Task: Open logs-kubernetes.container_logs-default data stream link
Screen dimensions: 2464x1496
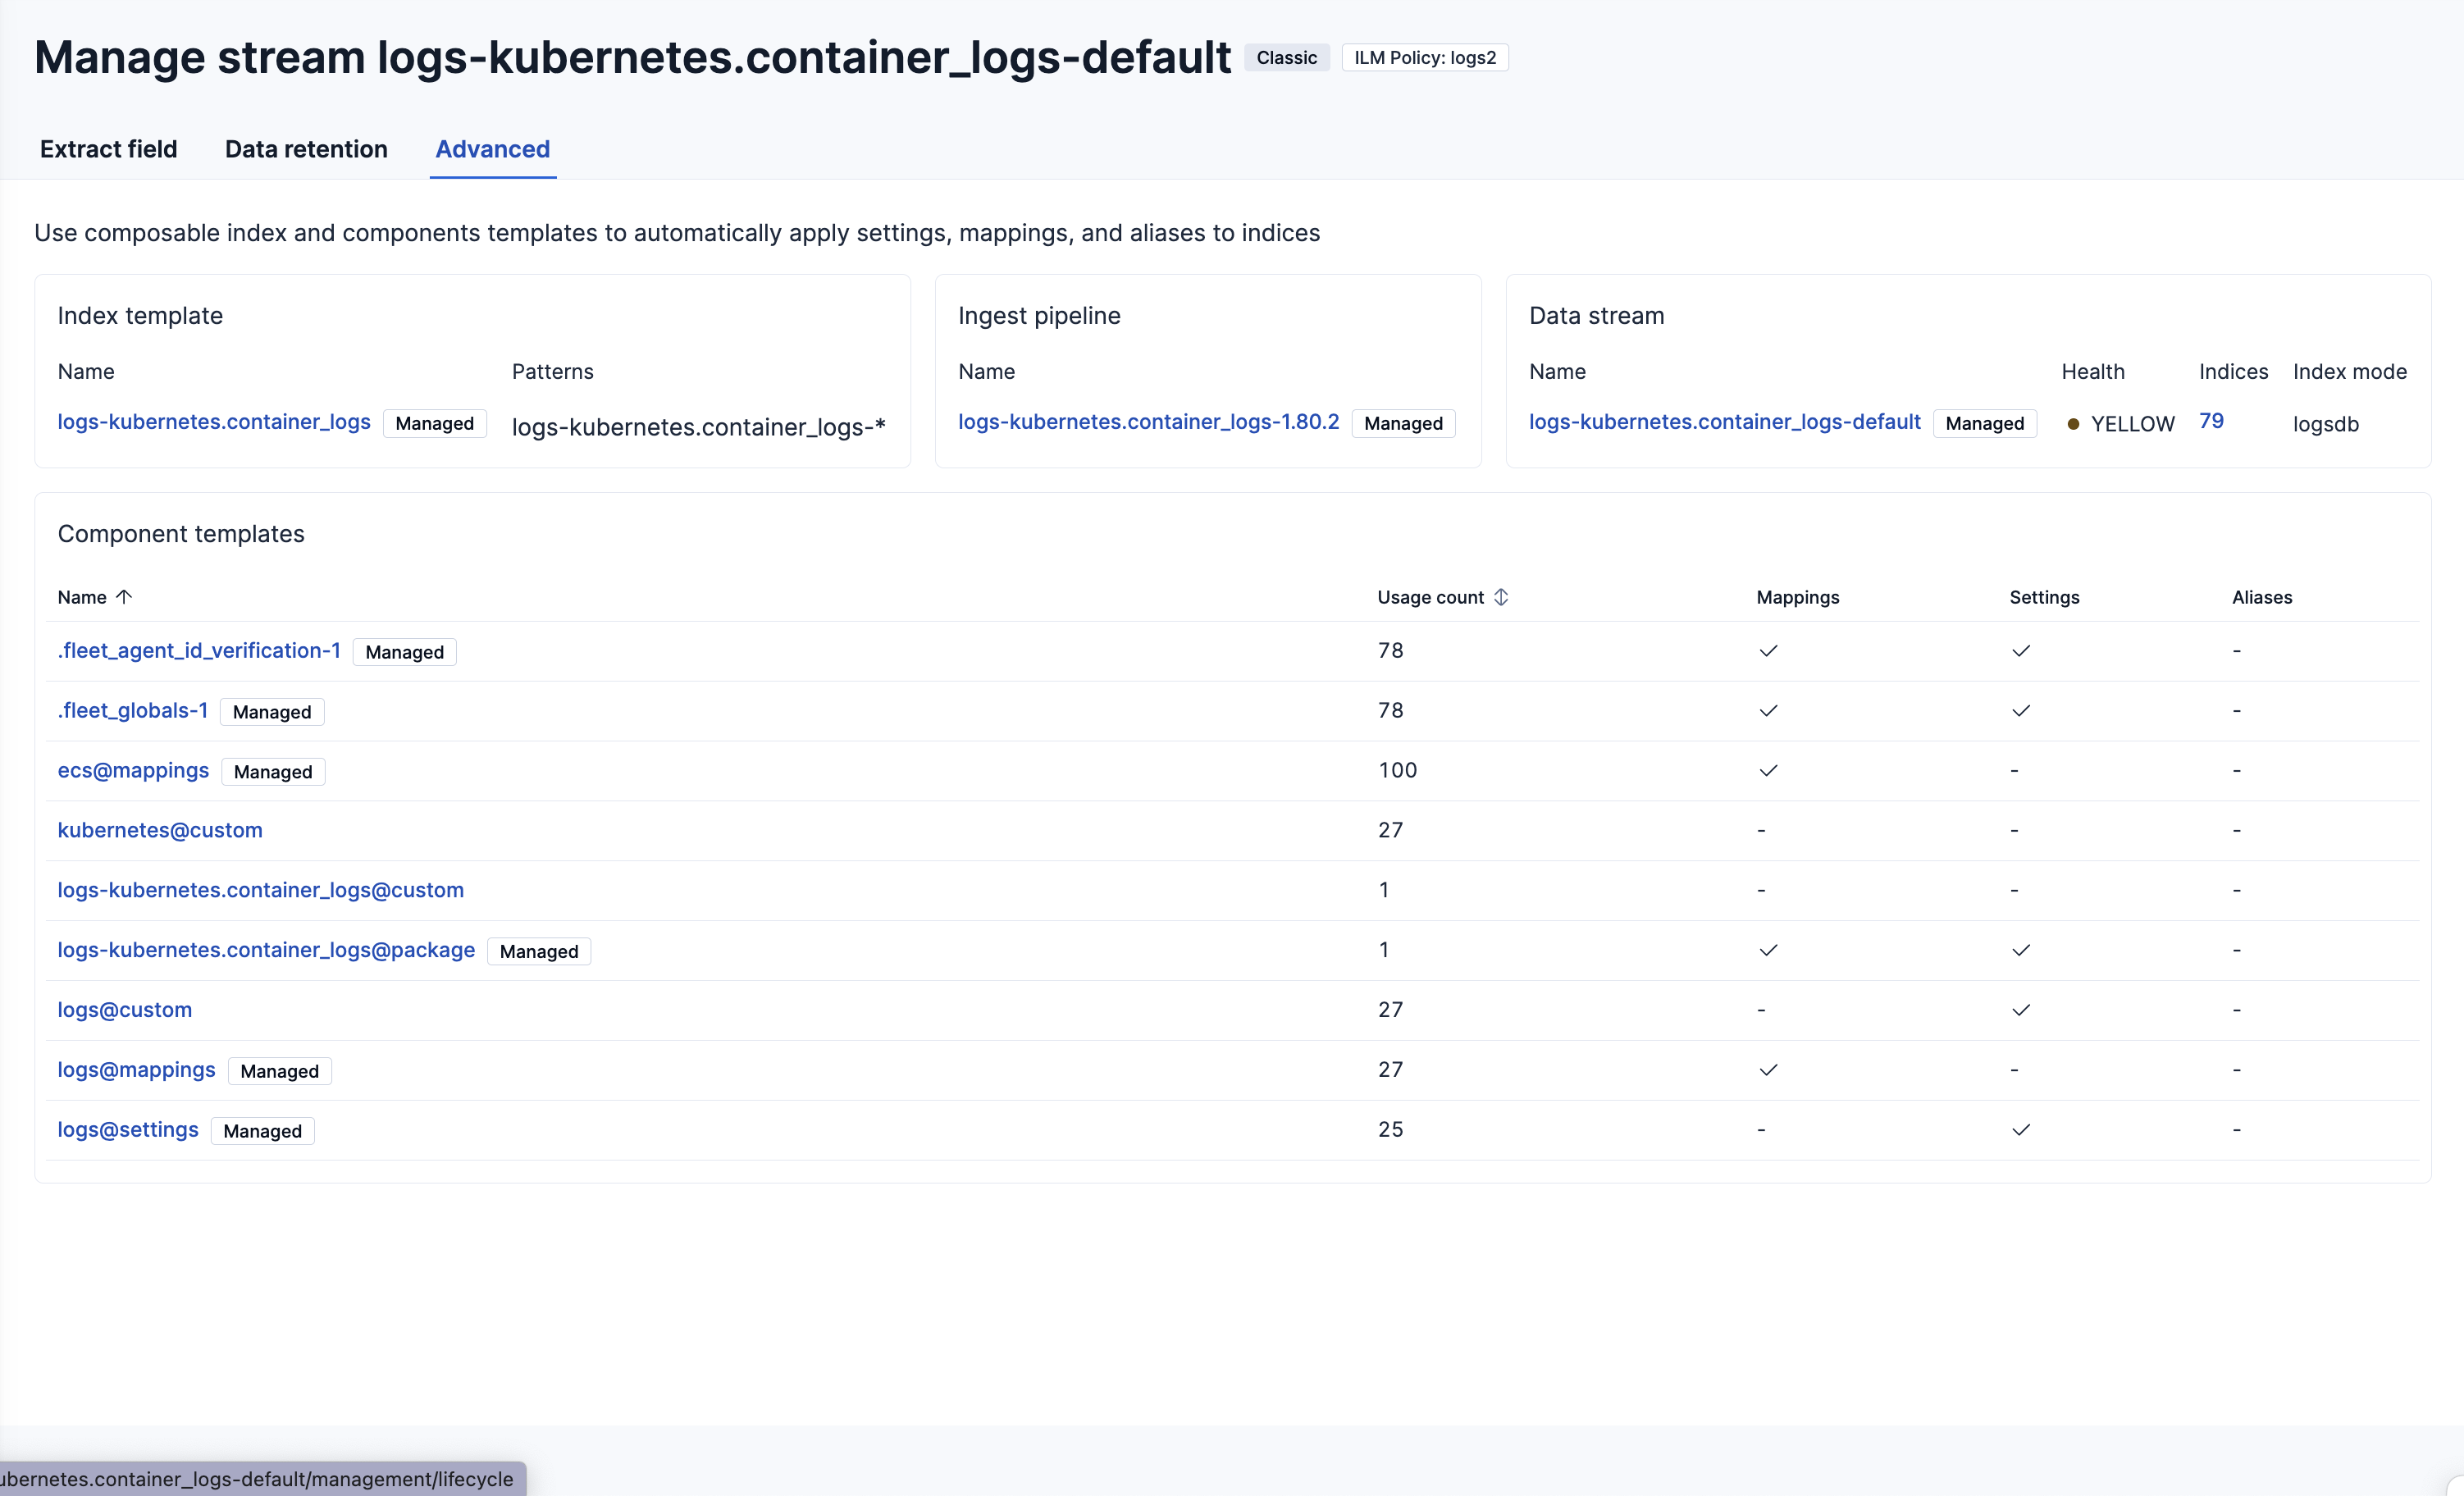Action: (1724, 422)
